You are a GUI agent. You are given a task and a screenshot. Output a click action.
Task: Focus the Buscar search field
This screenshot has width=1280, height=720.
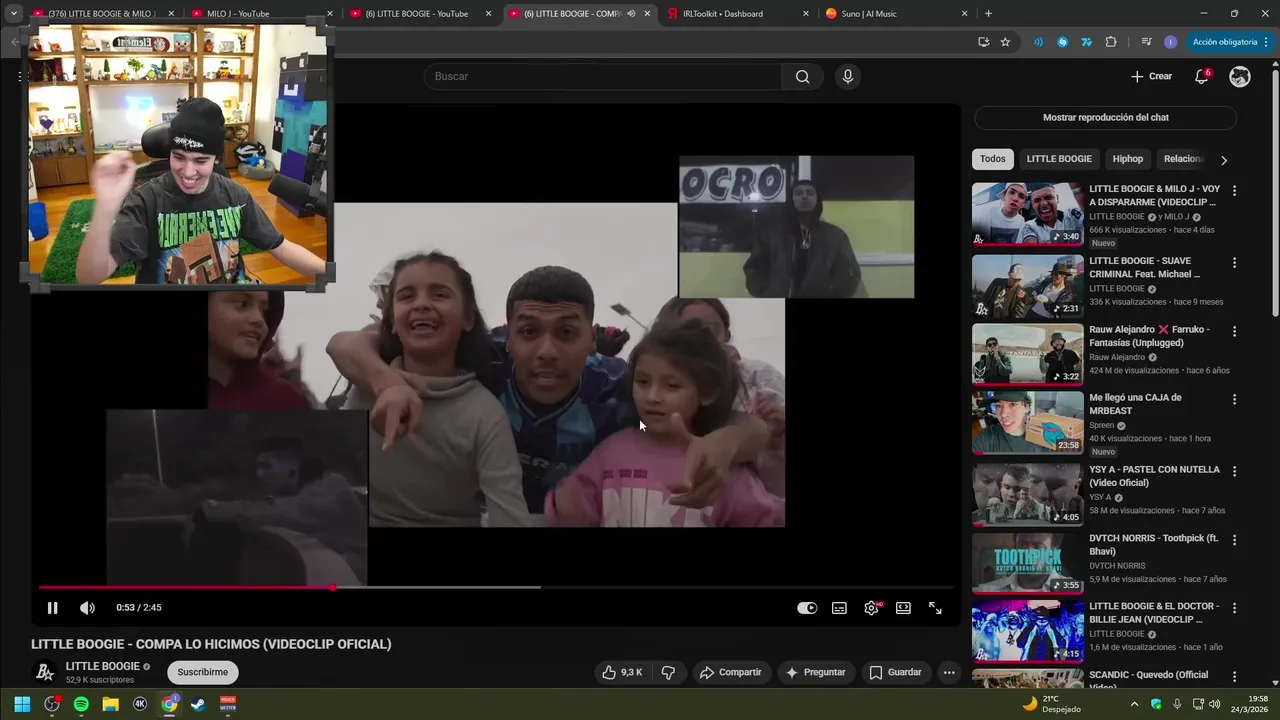pyautogui.click(x=603, y=77)
